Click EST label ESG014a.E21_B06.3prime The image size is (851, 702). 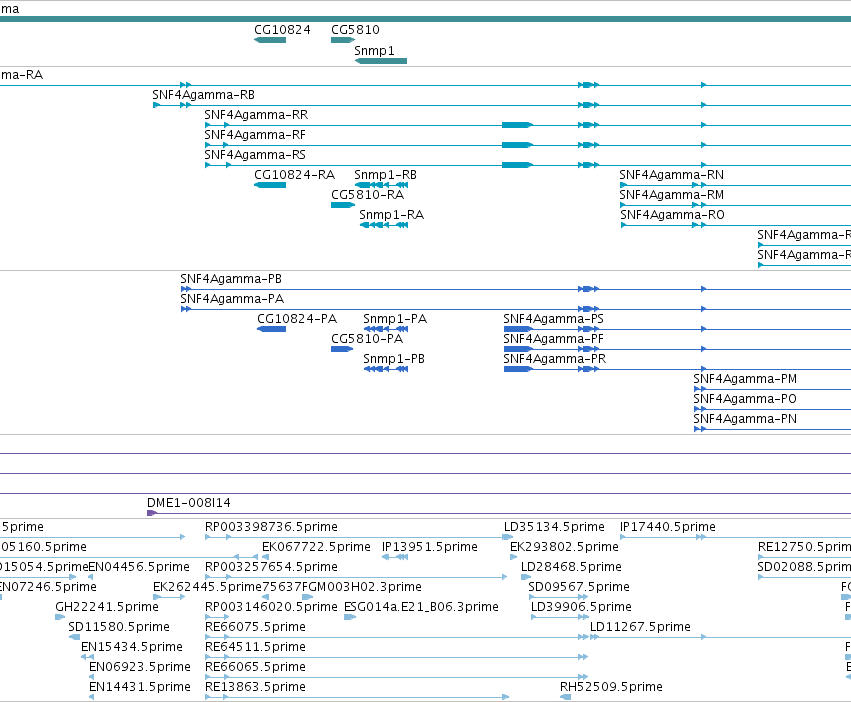[x=422, y=608]
